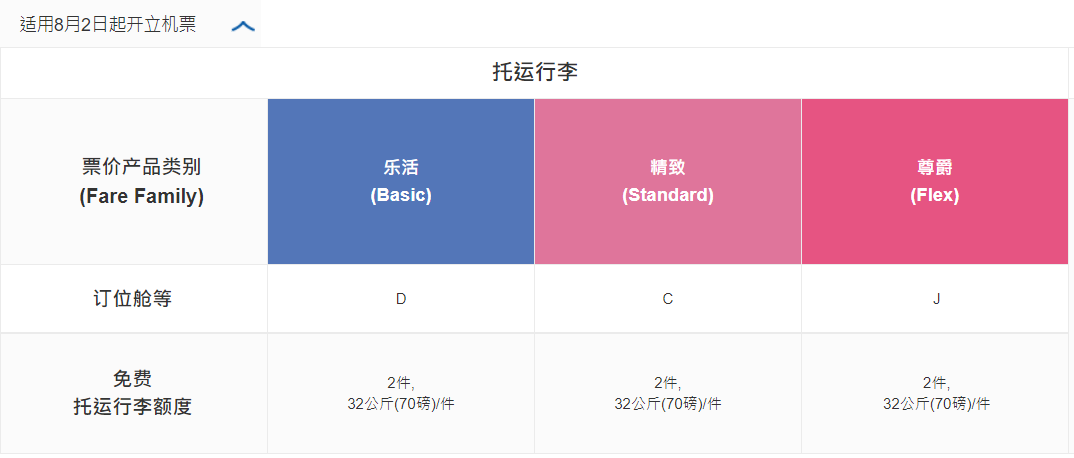Click the 尊爵 fare family title
Image resolution: width=1074 pixels, height=458 pixels.
click(935, 167)
